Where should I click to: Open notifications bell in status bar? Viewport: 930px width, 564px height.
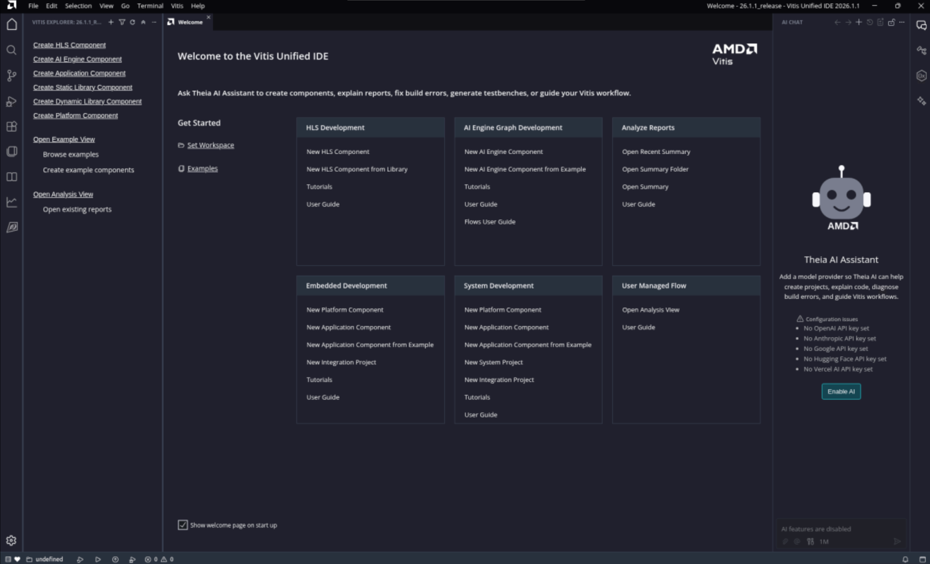tap(905, 559)
